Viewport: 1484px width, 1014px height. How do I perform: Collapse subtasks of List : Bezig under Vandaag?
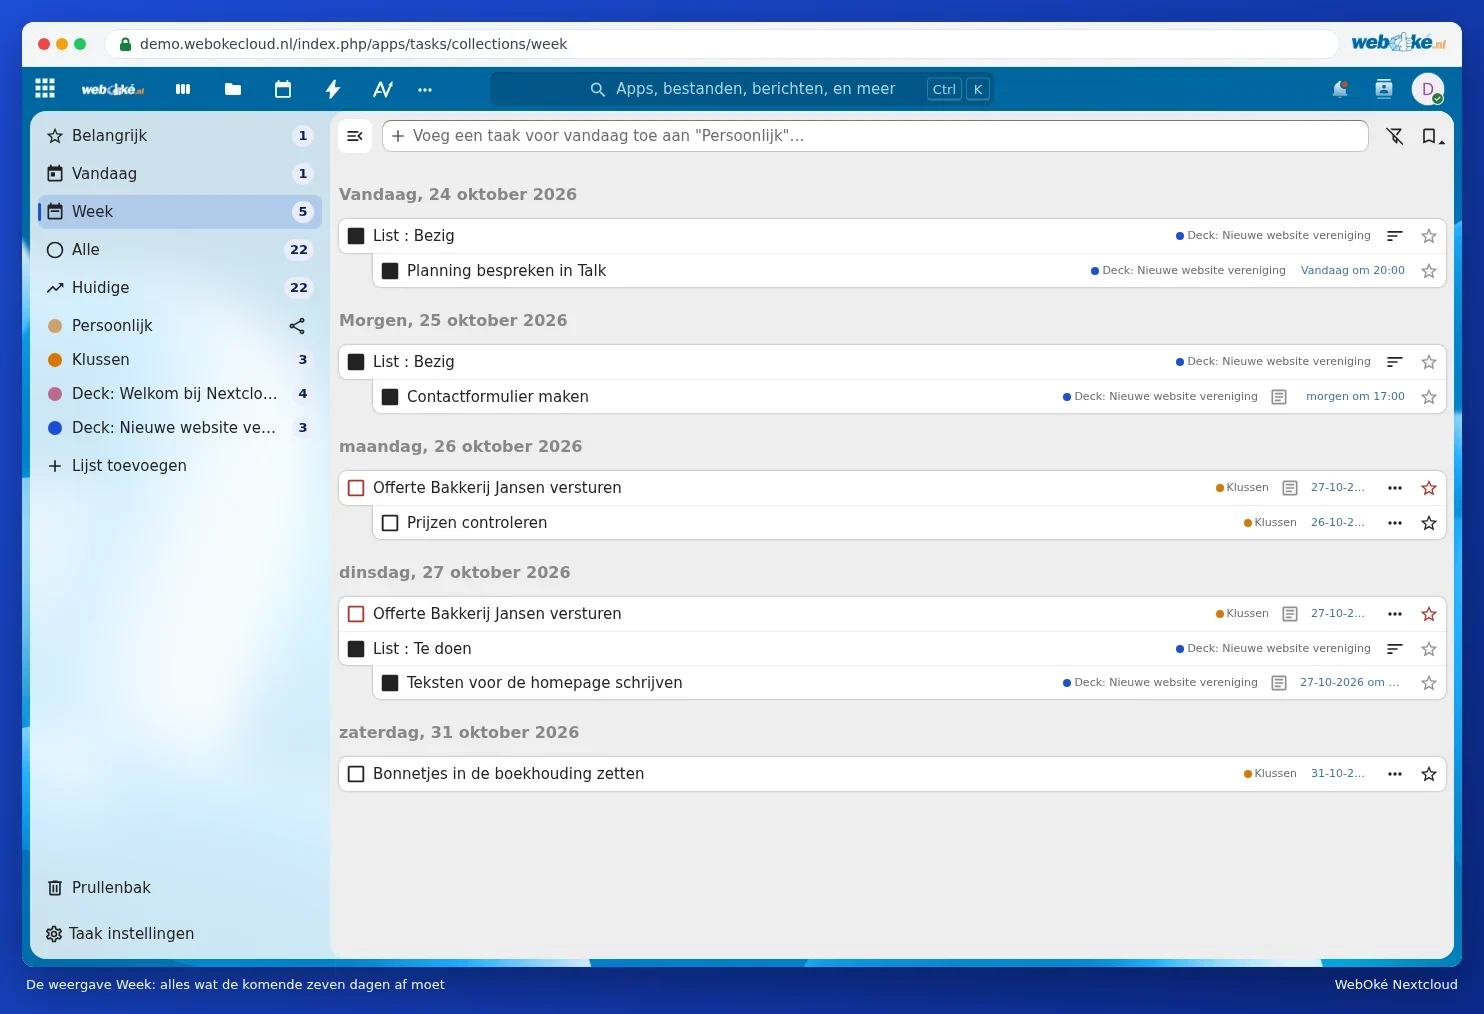click(x=1395, y=236)
